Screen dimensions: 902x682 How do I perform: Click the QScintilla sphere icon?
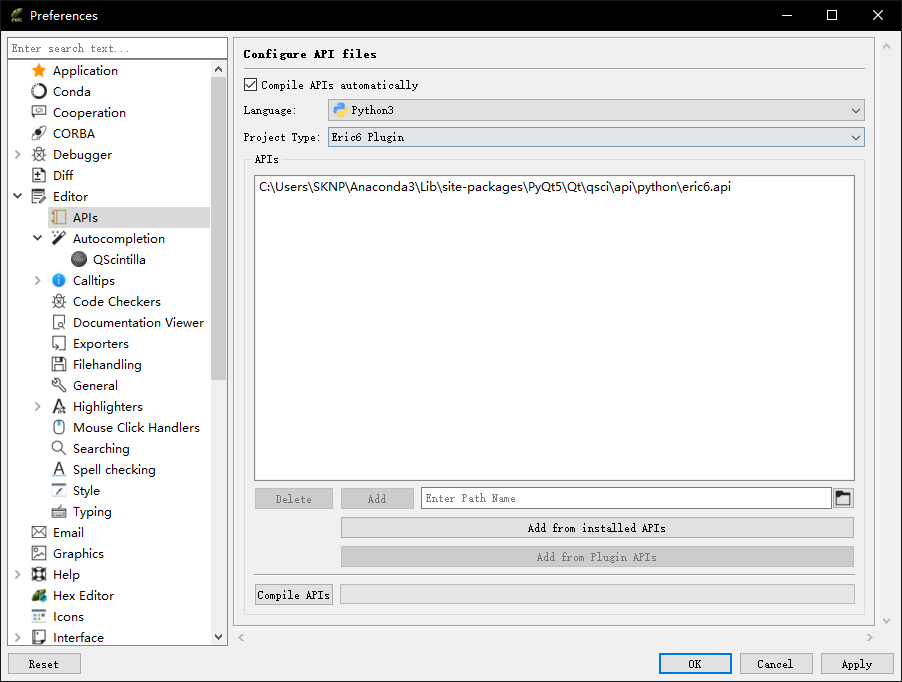(x=79, y=259)
